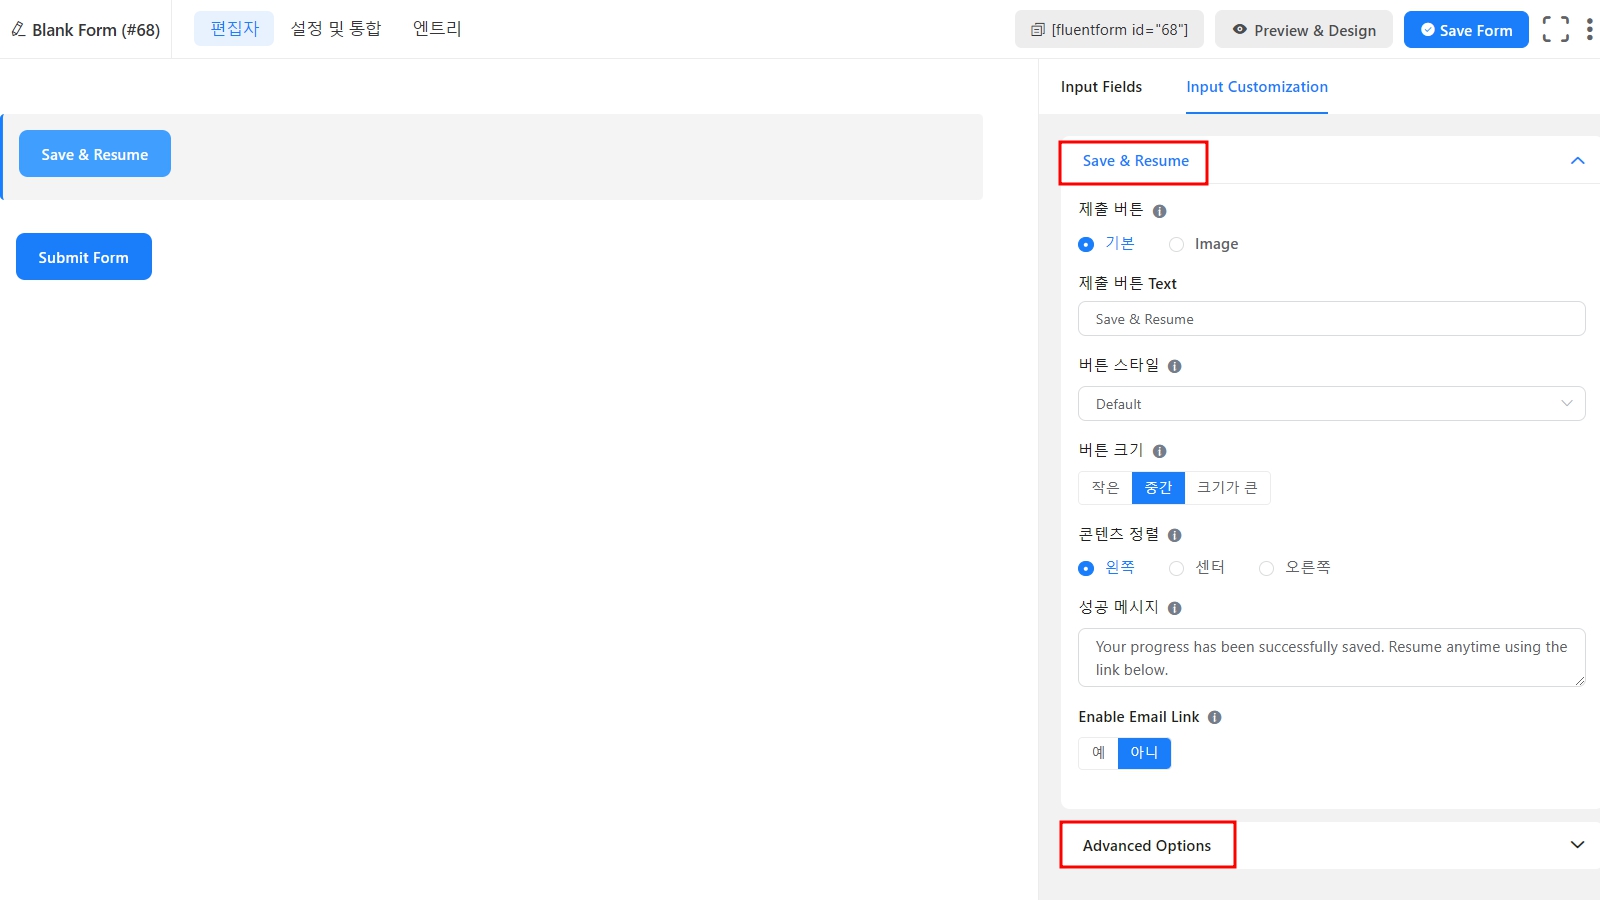Open the 버튼 스타일 Default dropdown

1331,404
